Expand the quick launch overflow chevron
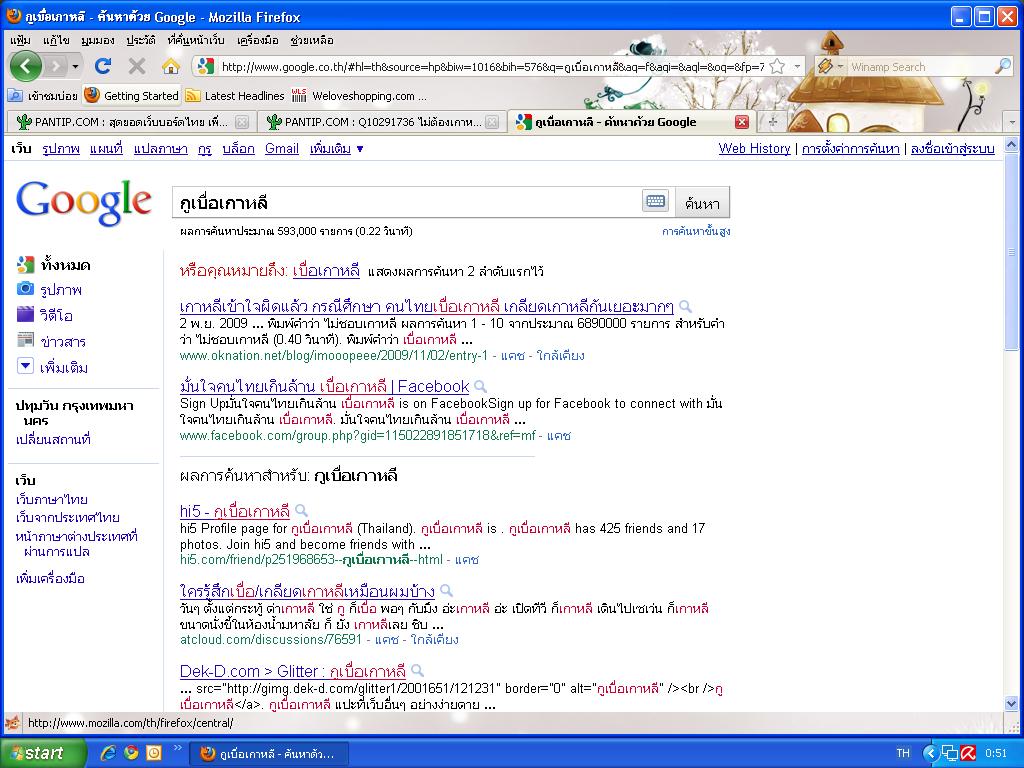The image size is (1024, 768). [x=177, y=748]
